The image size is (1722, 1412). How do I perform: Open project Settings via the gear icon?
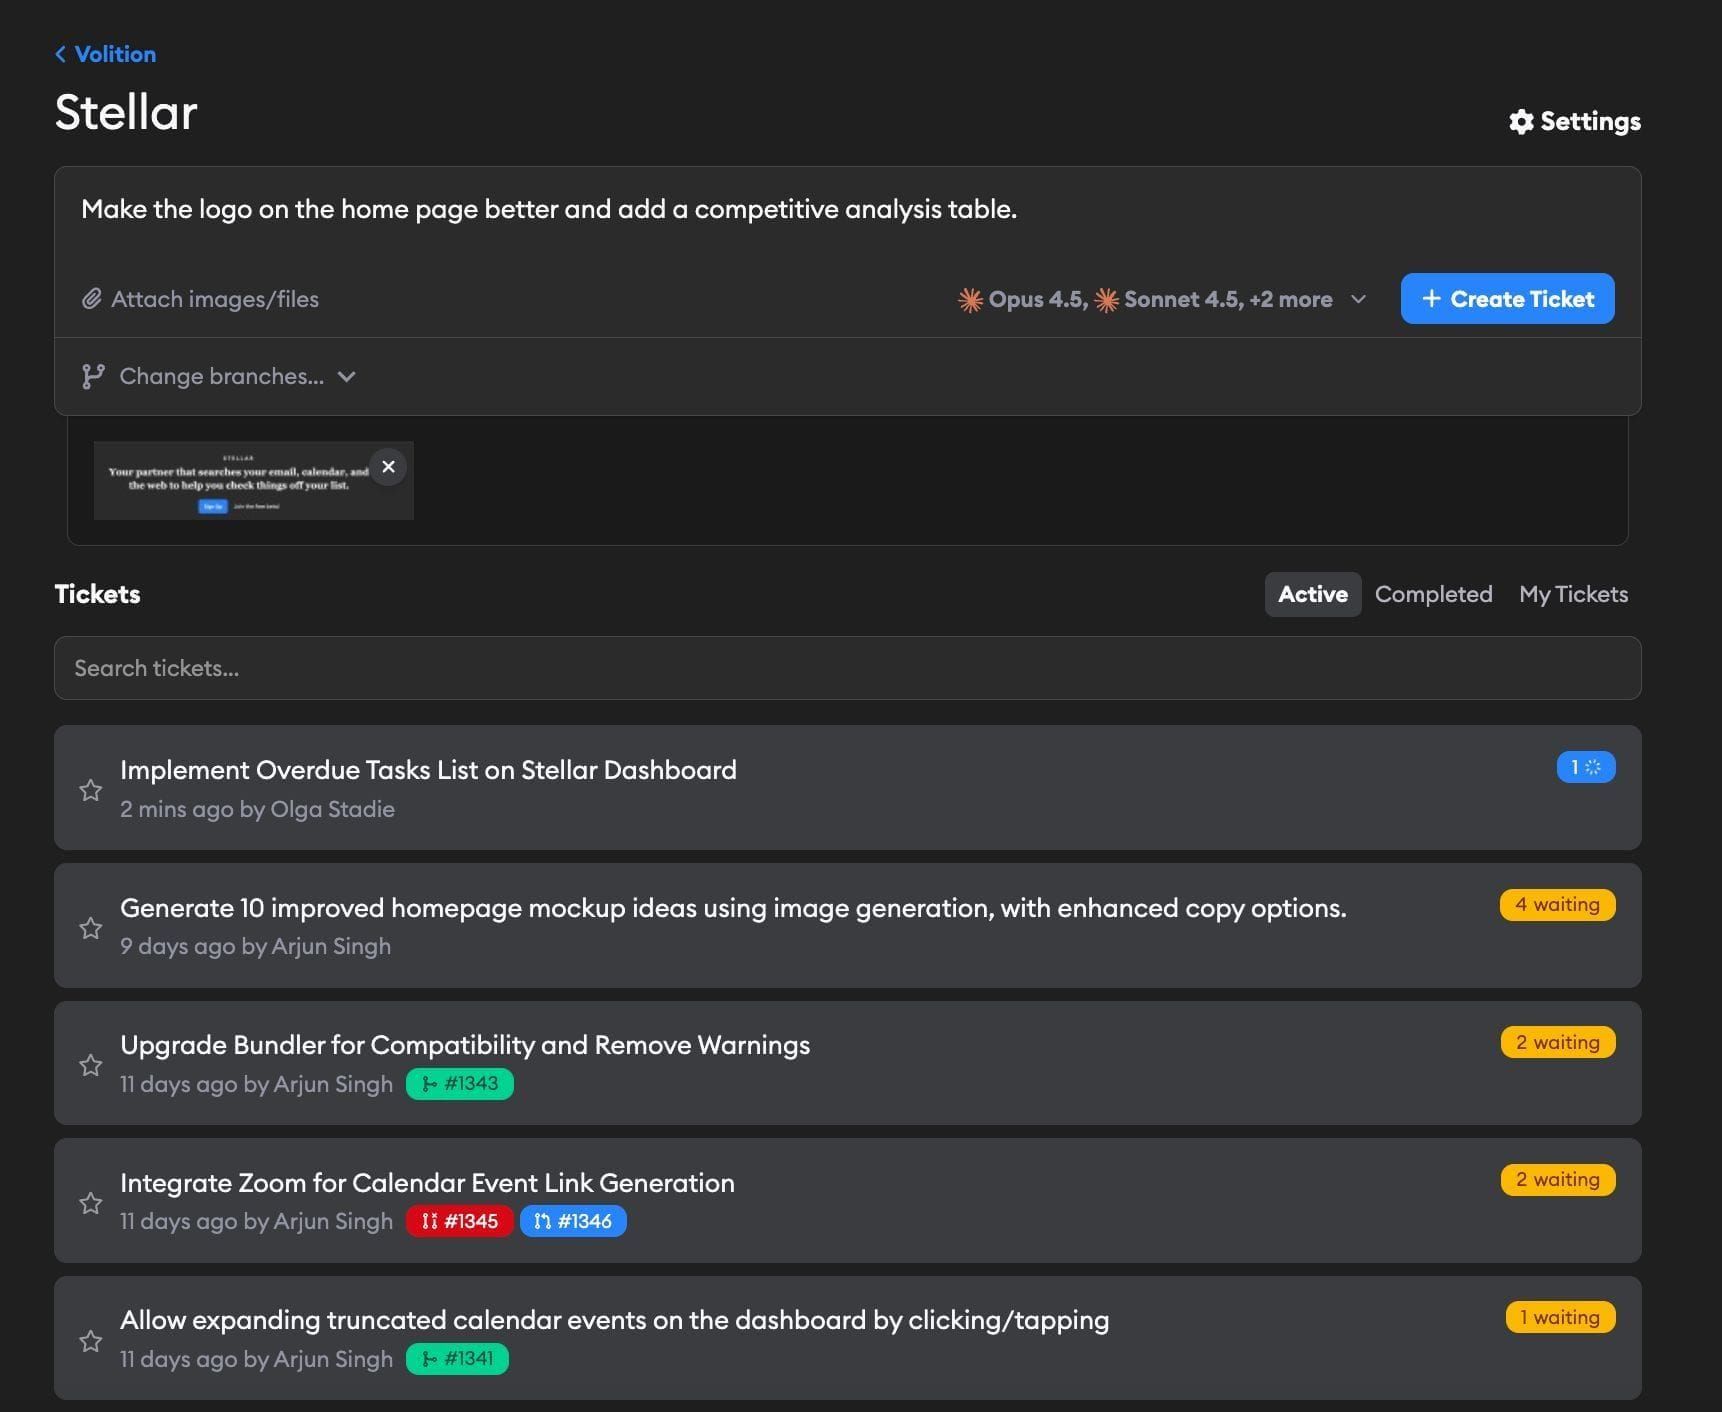pos(1521,121)
